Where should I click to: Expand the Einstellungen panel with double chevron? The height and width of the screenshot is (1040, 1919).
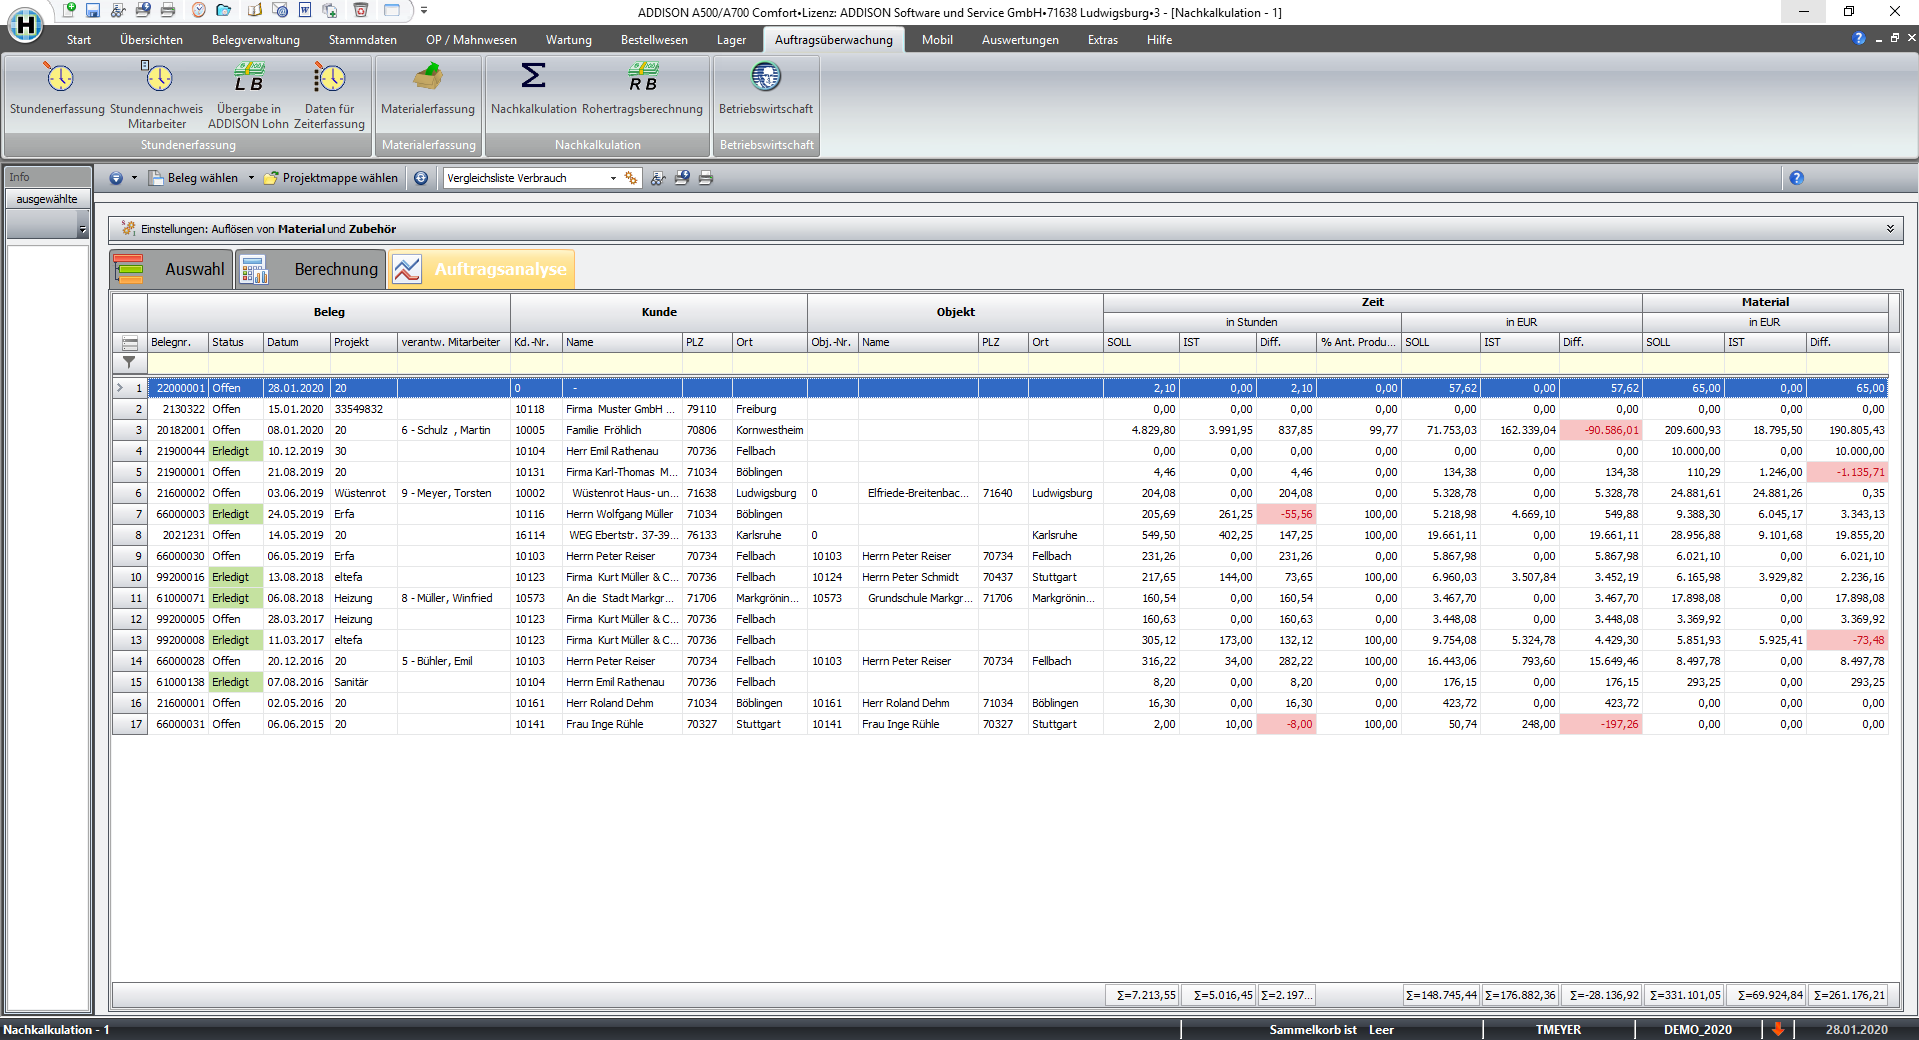(x=1890, y=229)
